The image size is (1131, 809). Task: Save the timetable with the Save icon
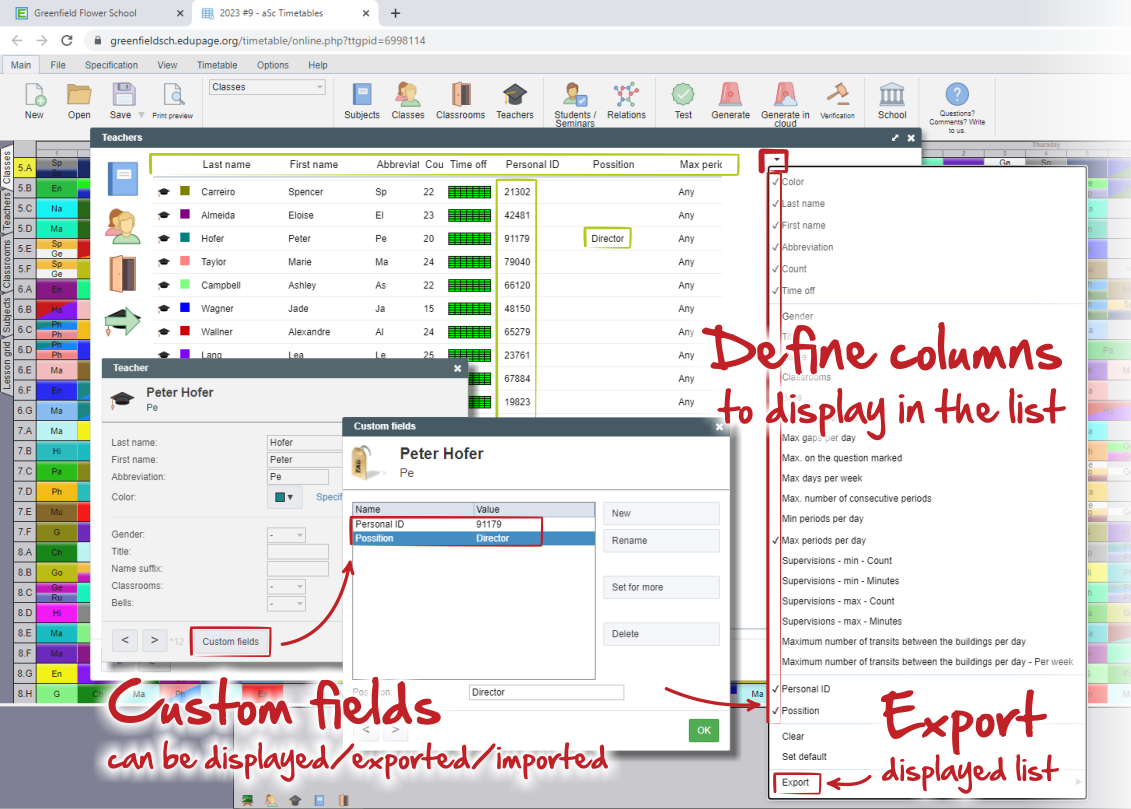tap(122, 100)
